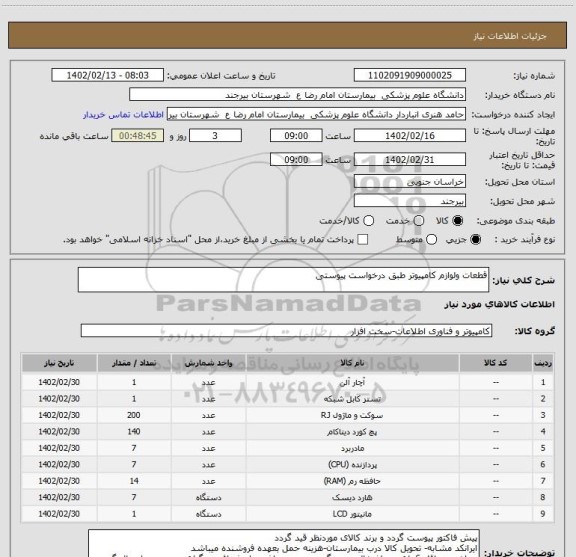Click quantity 14 in the RAM row
Viewport: 576px width, 557px height.
click(x=134, y=481)
